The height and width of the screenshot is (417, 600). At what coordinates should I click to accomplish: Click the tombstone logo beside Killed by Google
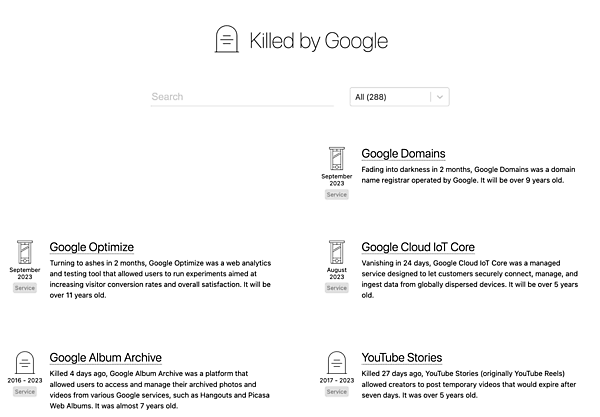coord(228,40)
